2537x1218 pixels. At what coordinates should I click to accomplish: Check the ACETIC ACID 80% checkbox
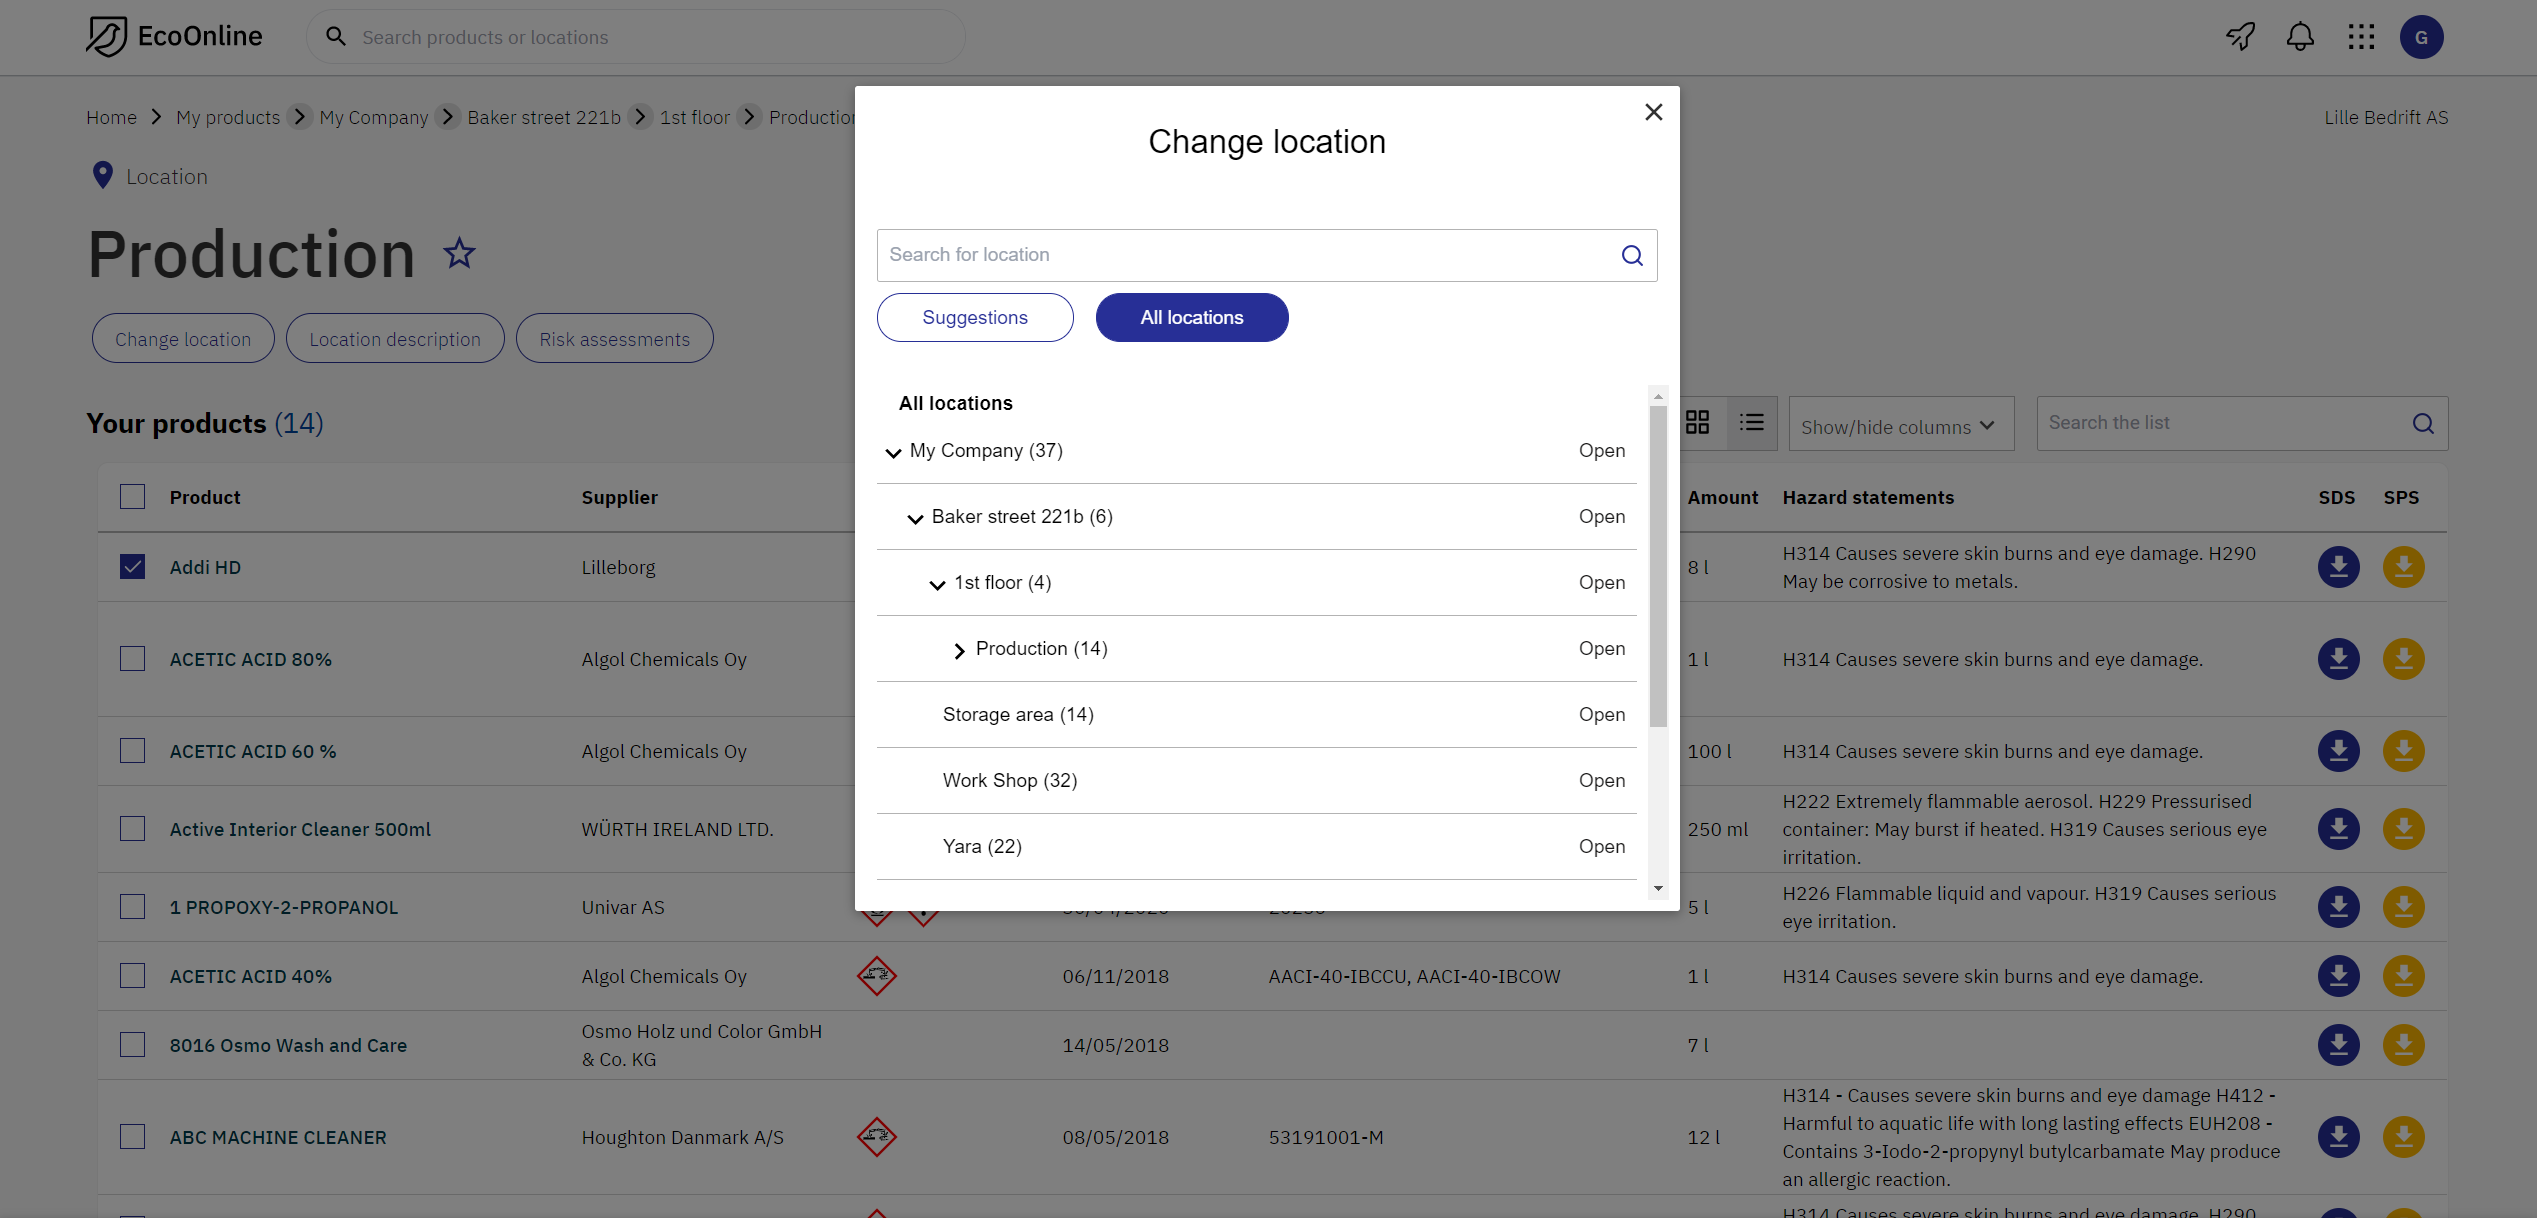(x=132, y=659)
